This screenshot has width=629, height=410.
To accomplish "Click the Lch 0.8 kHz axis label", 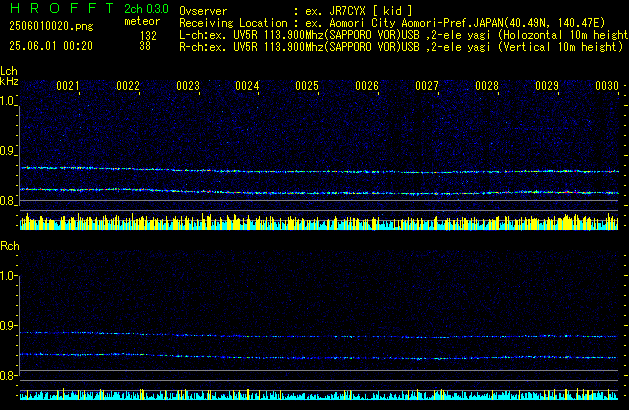I will pos(7,200).
